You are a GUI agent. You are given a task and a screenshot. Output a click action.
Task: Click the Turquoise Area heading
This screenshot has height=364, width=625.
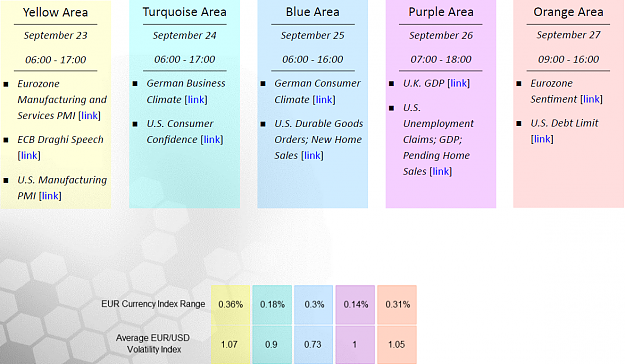185,12
